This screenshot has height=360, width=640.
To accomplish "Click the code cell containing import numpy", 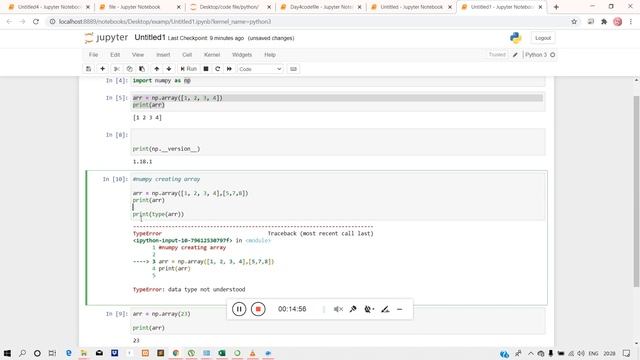I will tap(338, 81).
